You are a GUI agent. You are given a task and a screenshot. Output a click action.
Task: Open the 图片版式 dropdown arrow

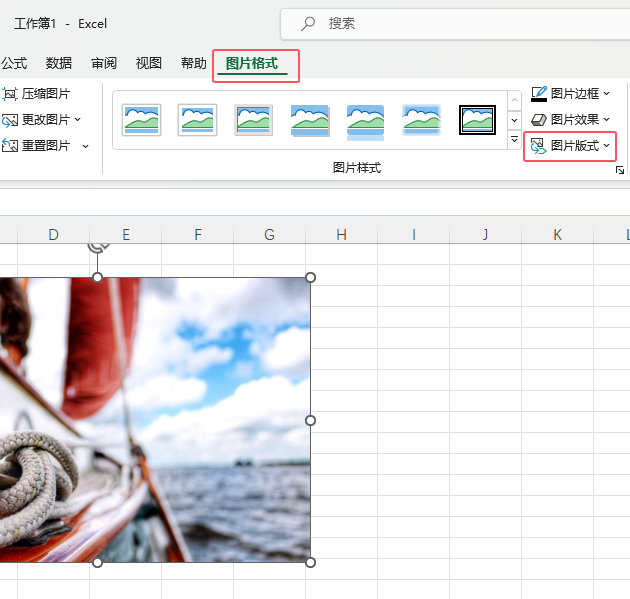point(606,145)
